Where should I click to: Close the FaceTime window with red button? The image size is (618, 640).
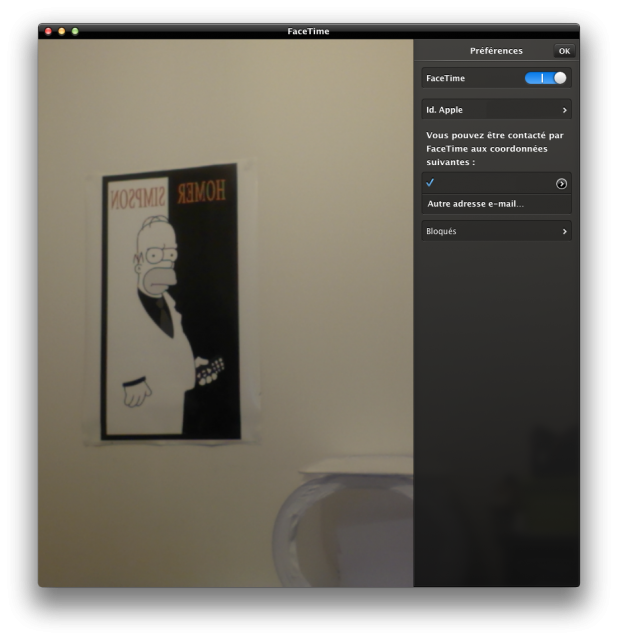(48, 31)
